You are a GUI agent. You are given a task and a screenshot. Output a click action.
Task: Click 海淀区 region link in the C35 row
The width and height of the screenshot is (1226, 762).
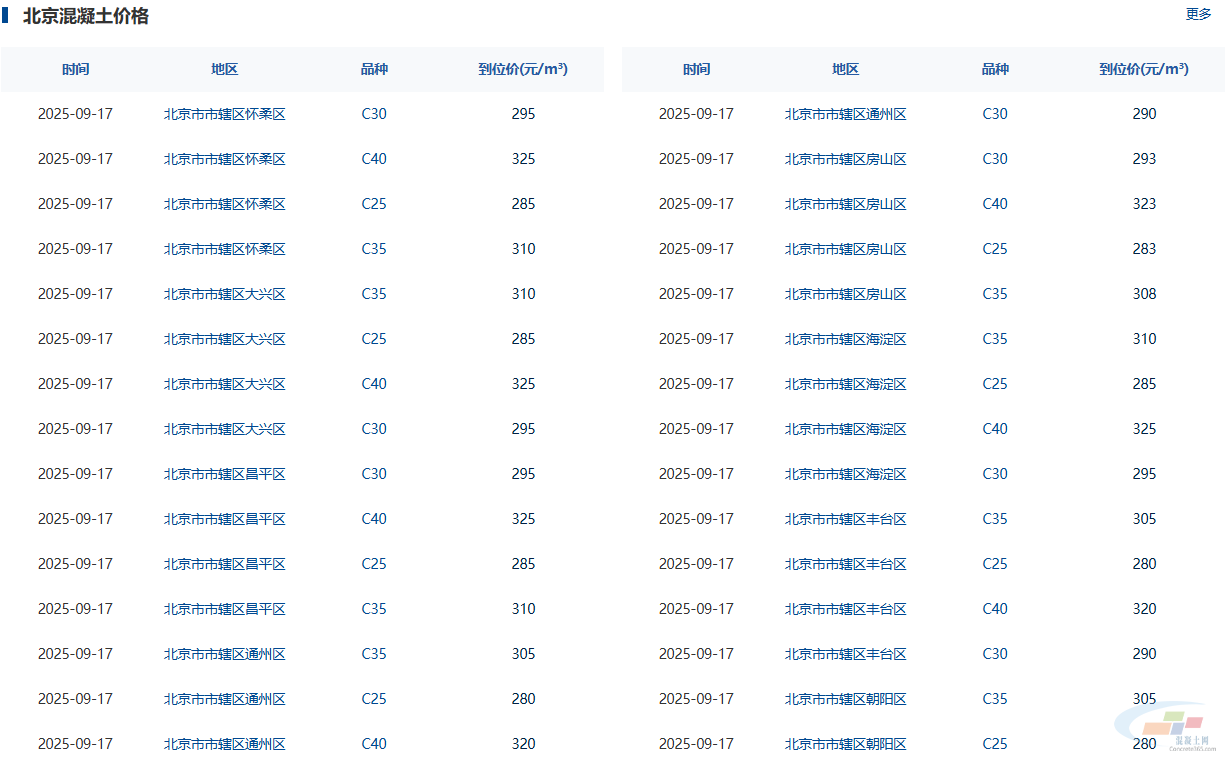[846, 339]
